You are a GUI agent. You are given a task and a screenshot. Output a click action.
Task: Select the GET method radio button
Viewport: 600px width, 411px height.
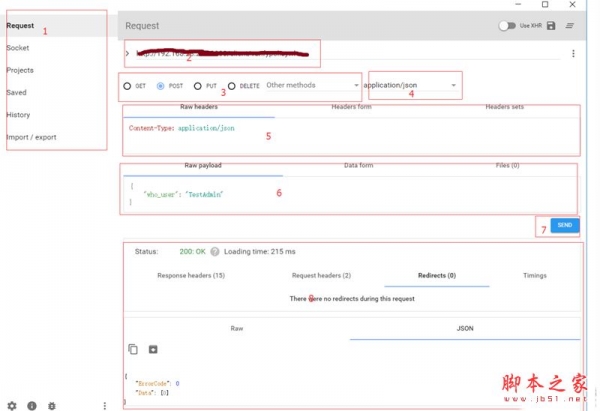click(127, 86)
